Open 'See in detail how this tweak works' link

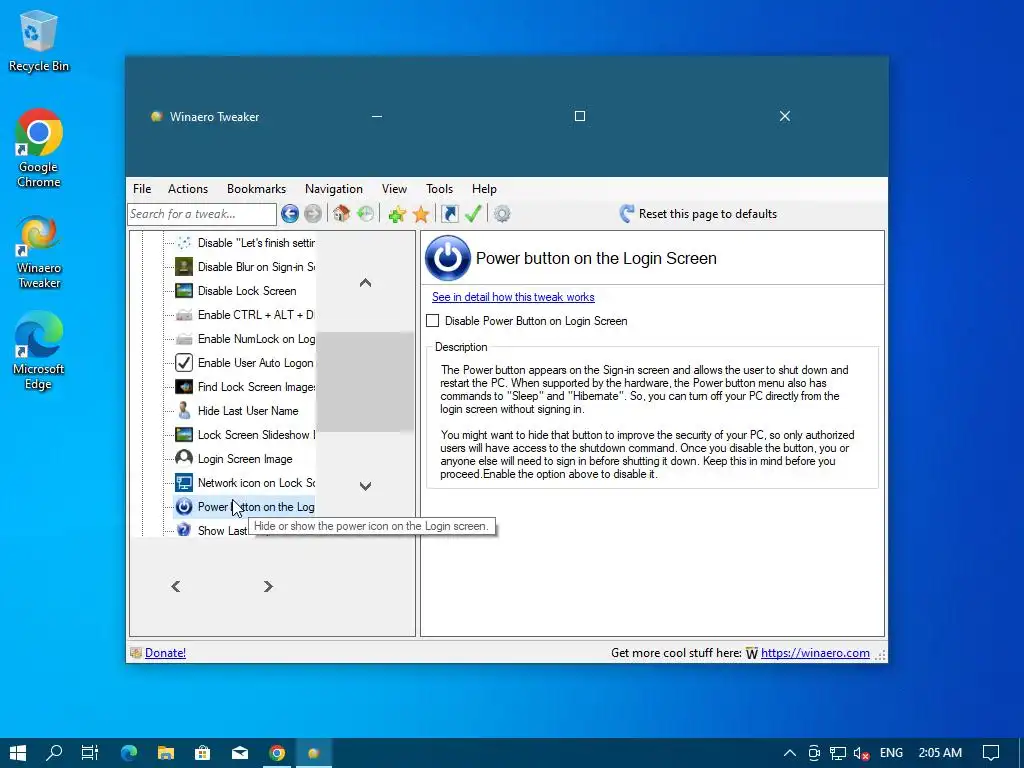513,297
